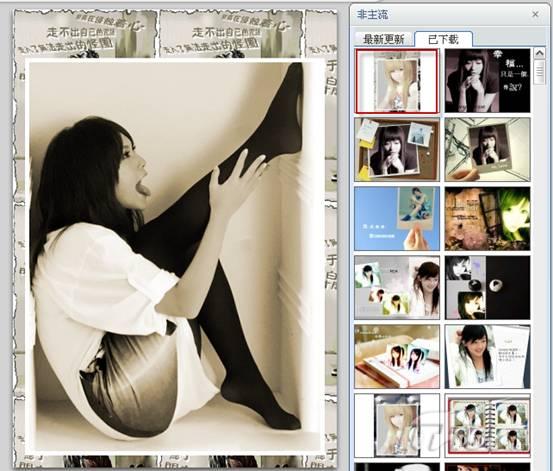Image resolution: width=553 pixels, height=471 pixels.
Task: Pick the multi-photo gray collage frame
Action: coord(397,288)
